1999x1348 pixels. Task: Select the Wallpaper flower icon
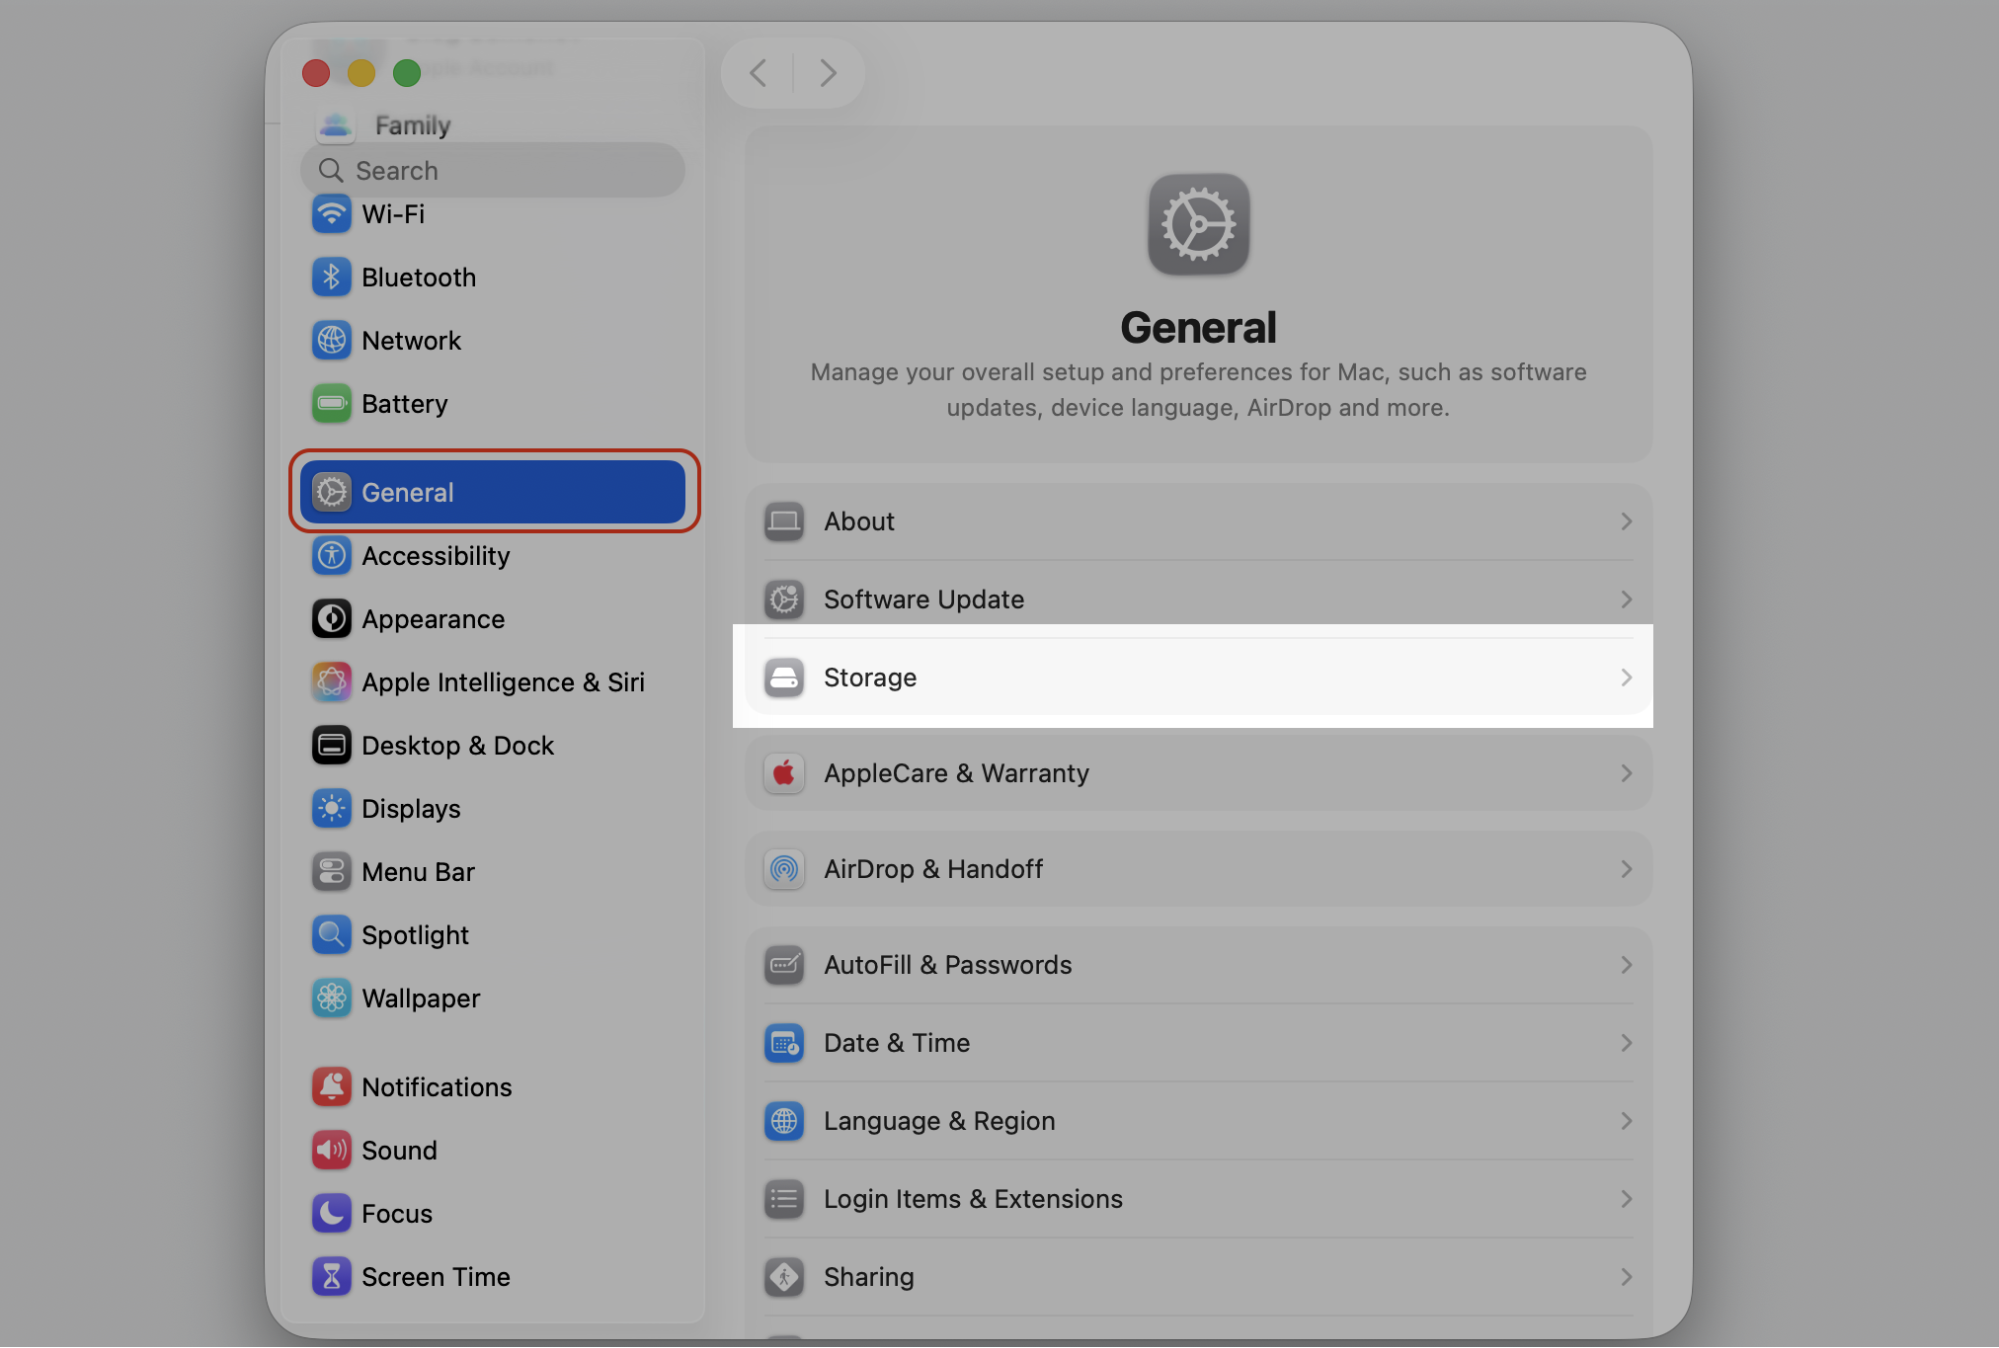click(331, 998)
